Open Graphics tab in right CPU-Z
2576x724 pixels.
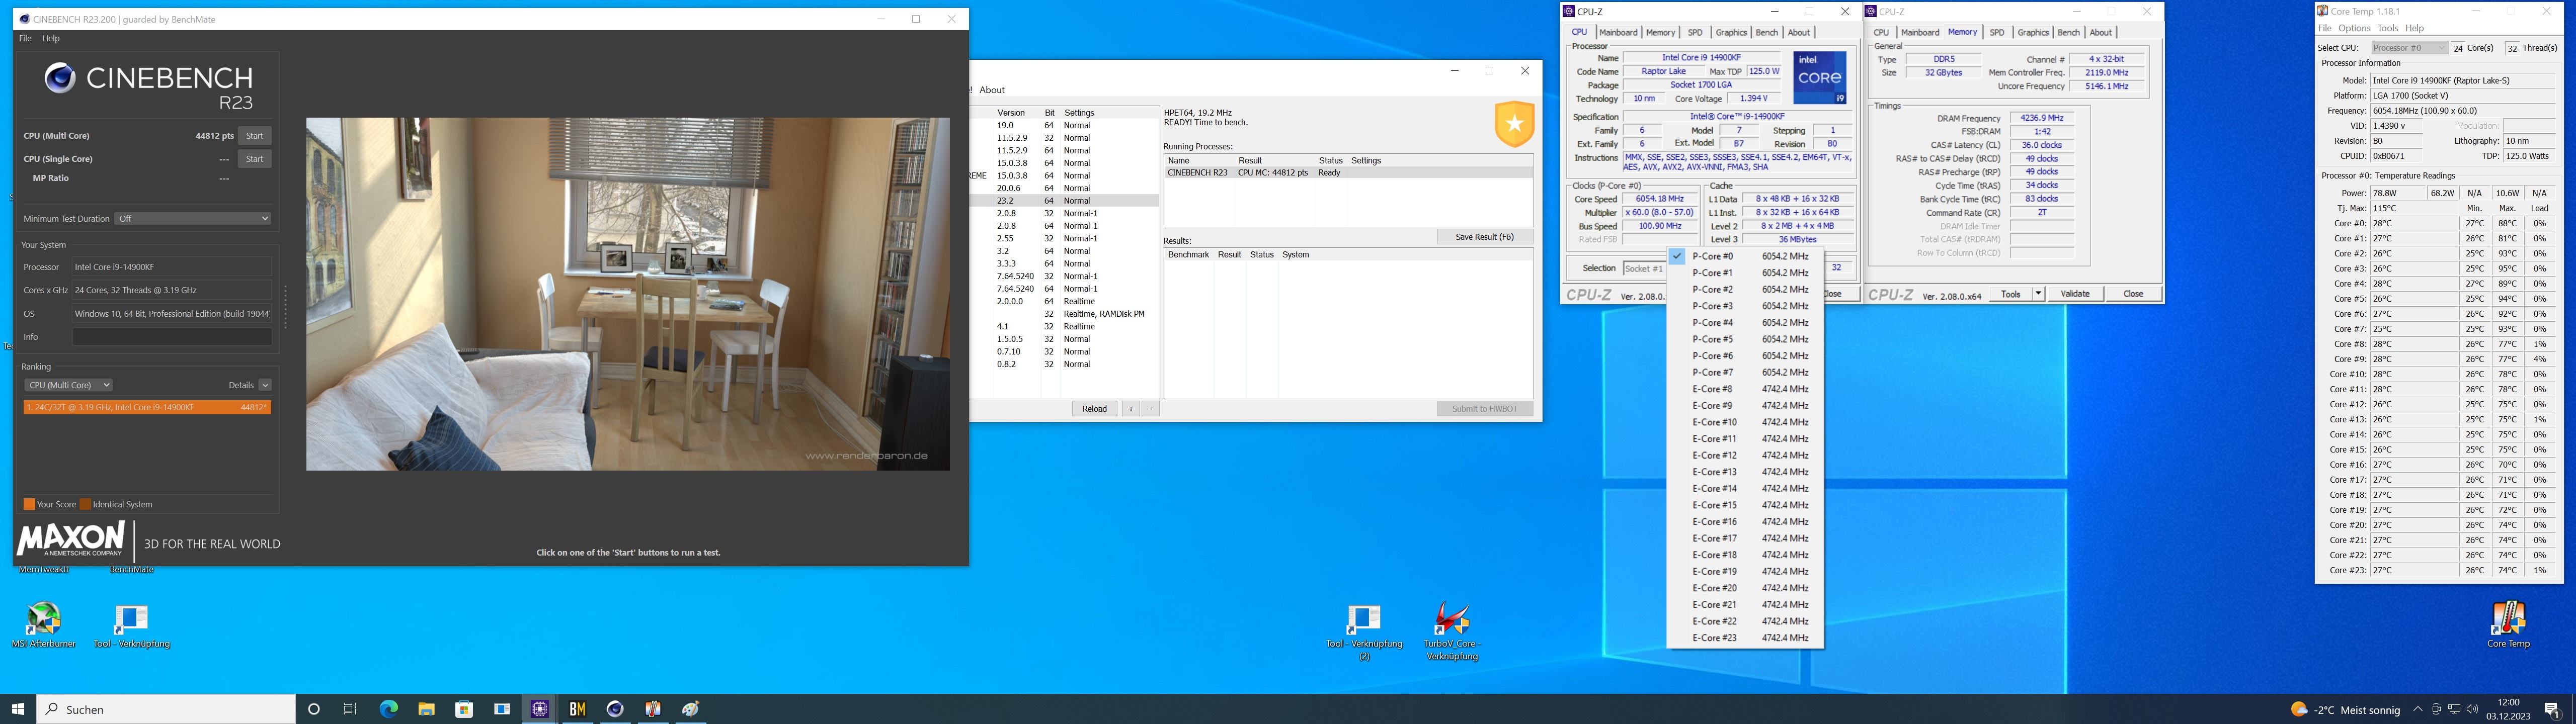[2033, 32]
